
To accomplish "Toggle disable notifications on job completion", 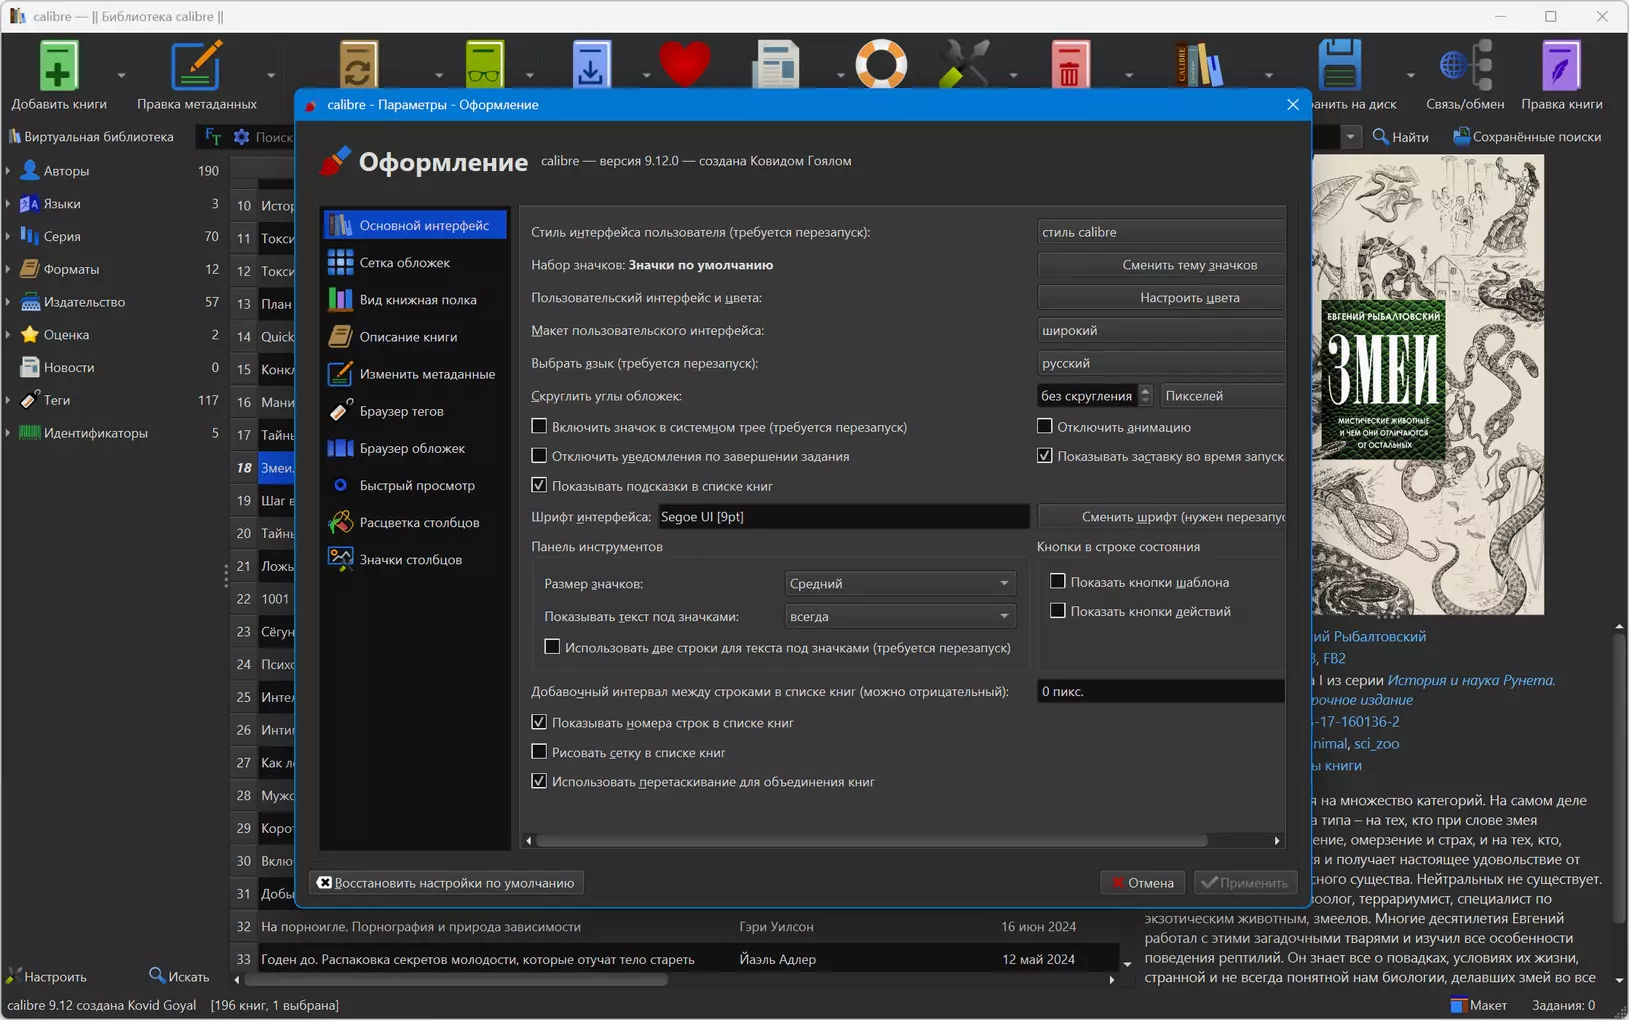I will [x=539, y=456].
